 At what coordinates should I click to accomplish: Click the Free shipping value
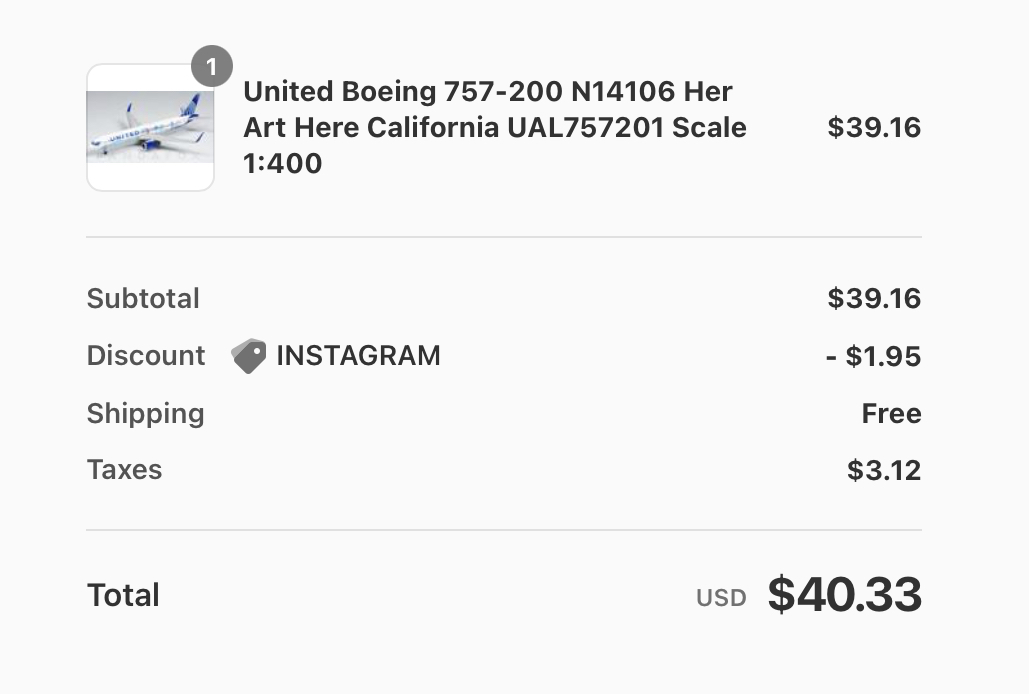[x=891, y=414]
